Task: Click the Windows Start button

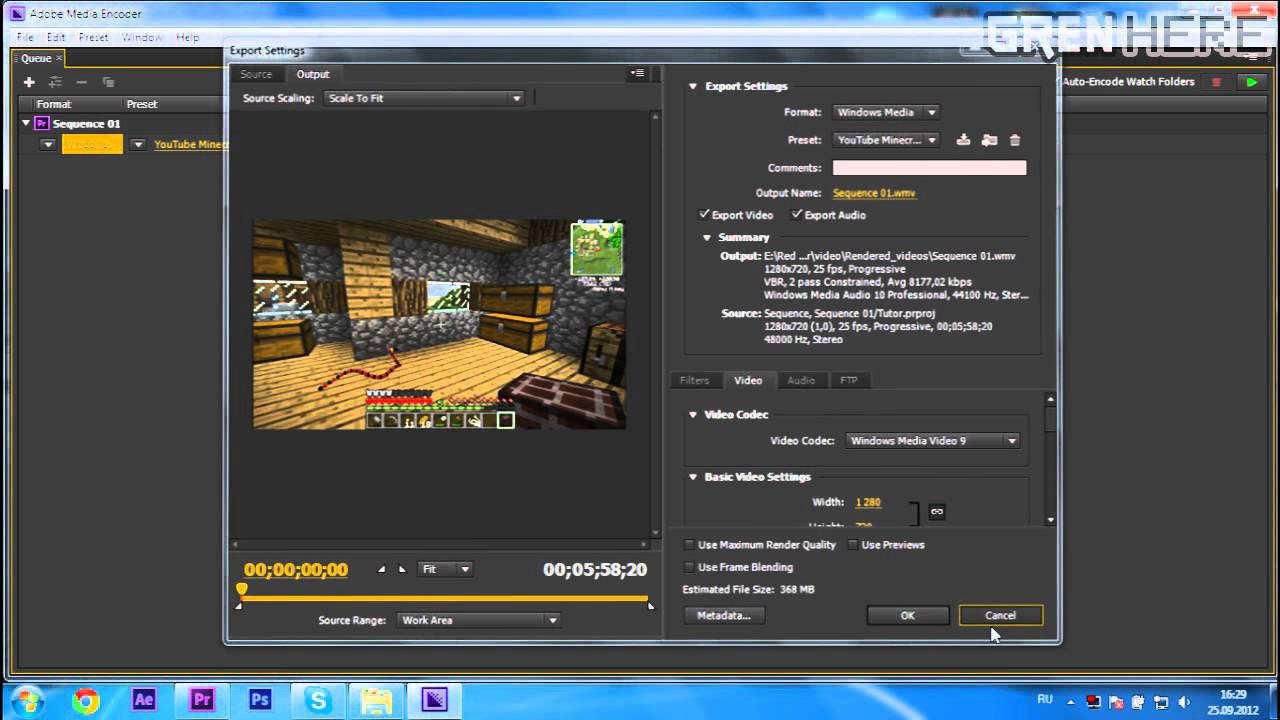Action: click(26, 700)
